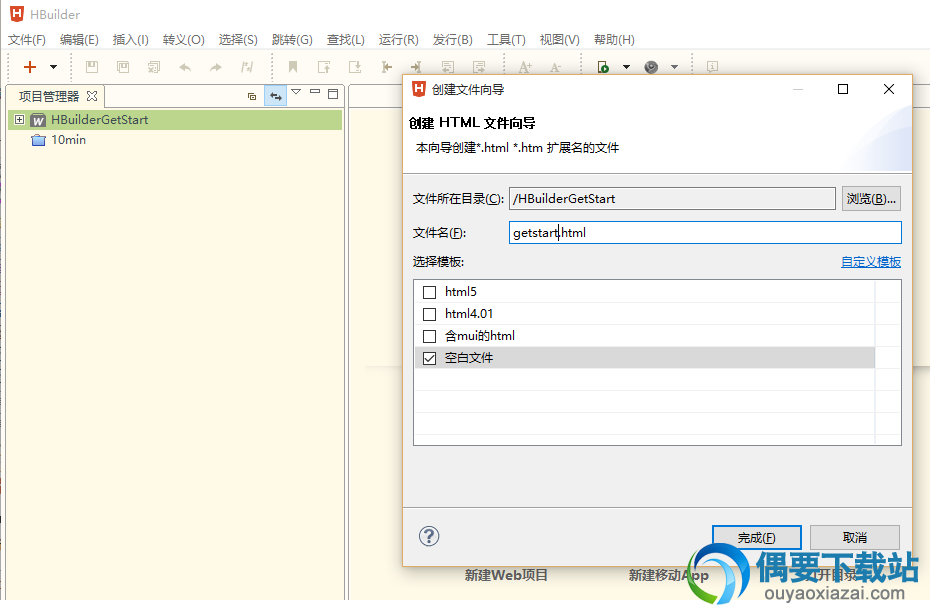Viewport: 930px width, 605px height.
Task: Minimize the project manager panel
Action: tap(315, 91)
